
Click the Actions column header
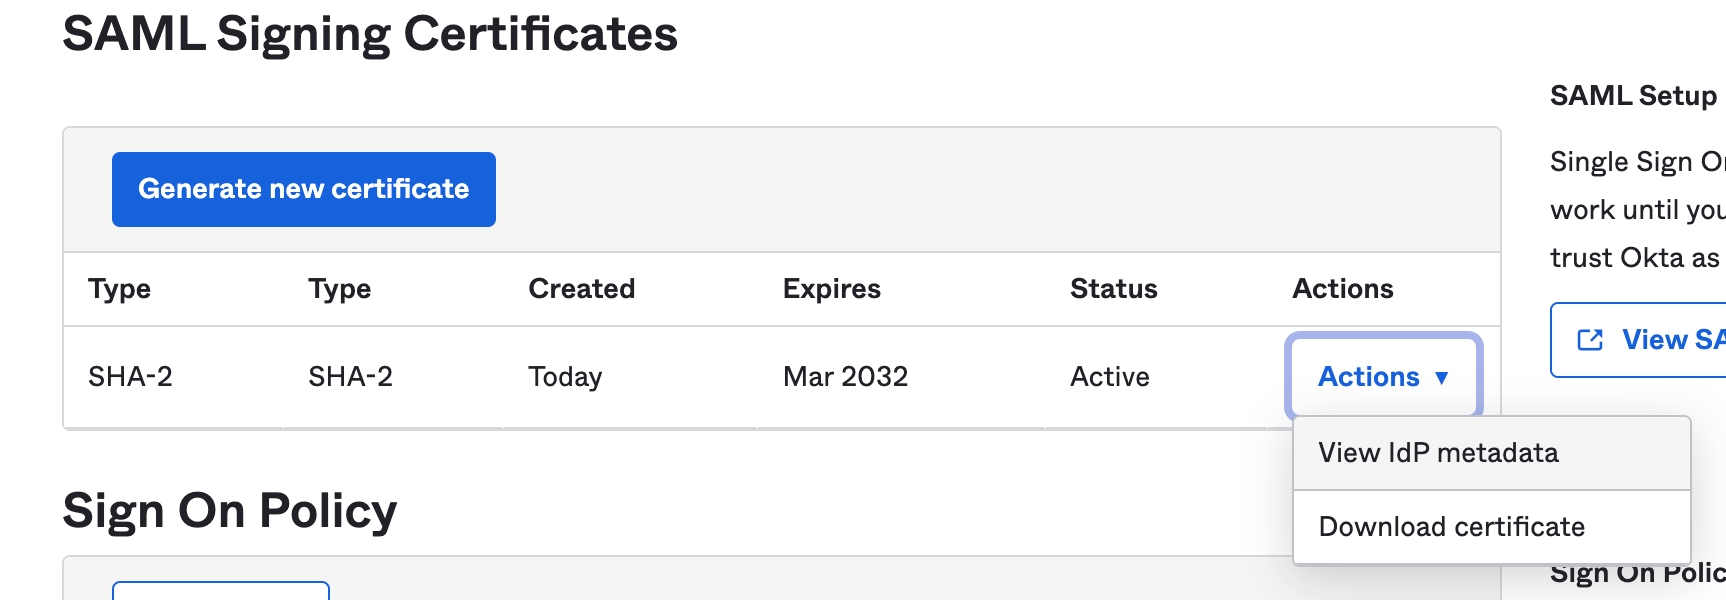(x=1342, y=288)
